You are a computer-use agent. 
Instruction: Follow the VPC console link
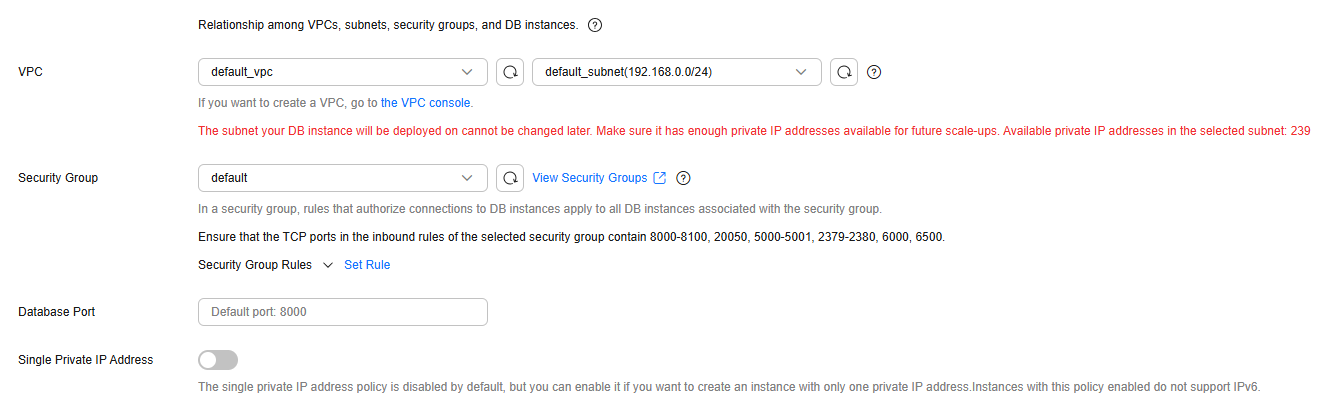(x=426, y=103)
